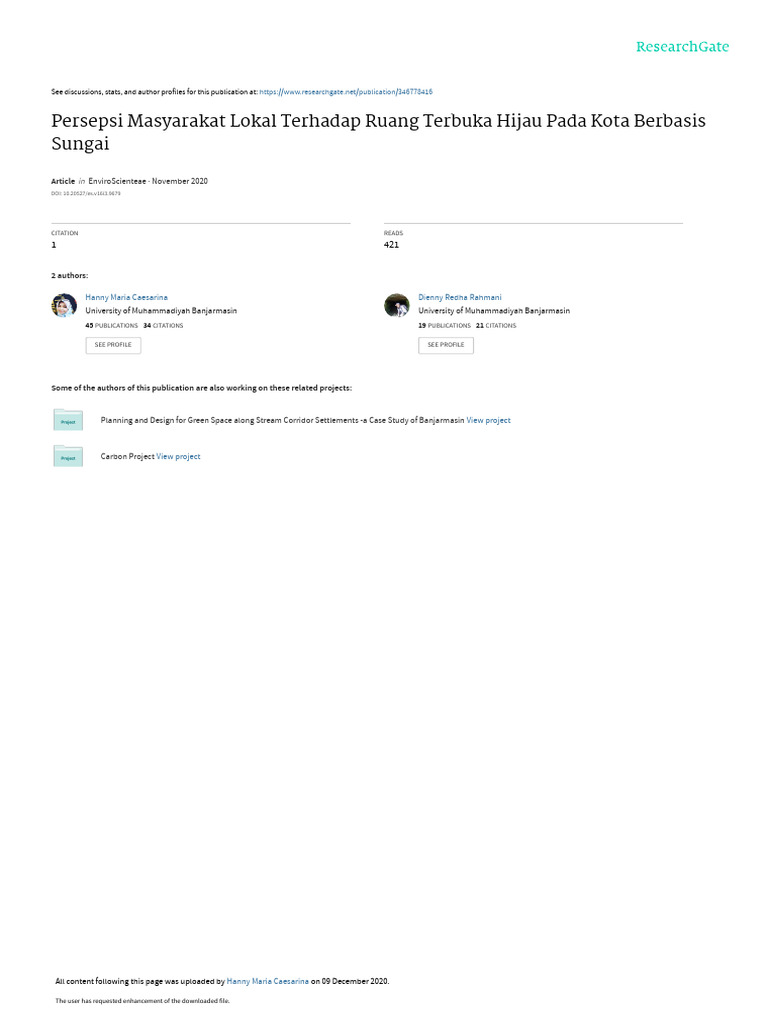768x1024 pixels.
Task: Click the article title Persepsi Masyarakat Lokal
Action: click(x=378, y=131)
